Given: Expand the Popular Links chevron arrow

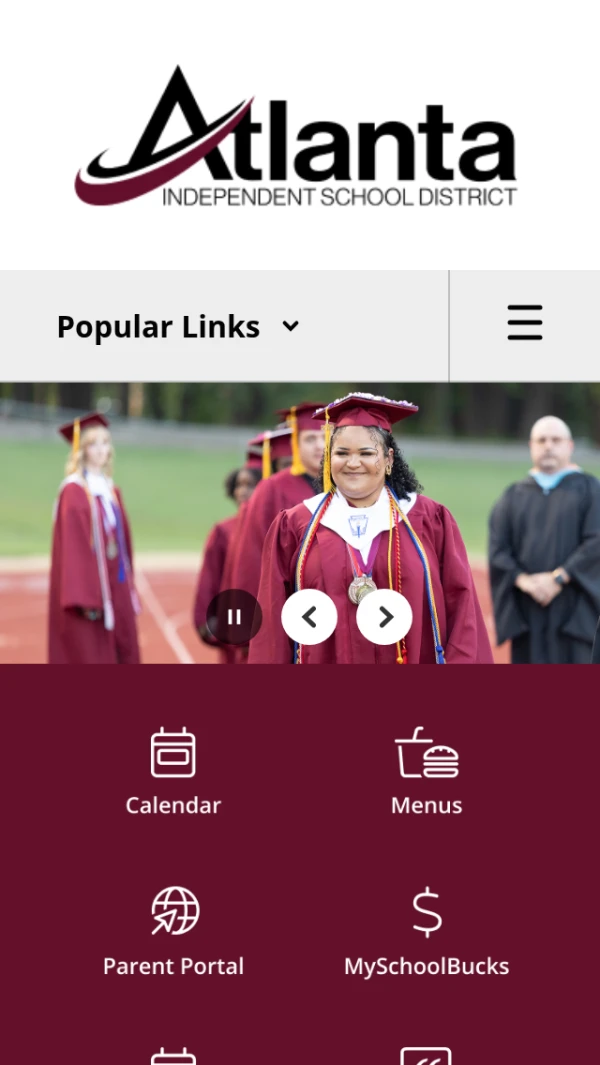Looking at the screenshot, I should [291, 326].
